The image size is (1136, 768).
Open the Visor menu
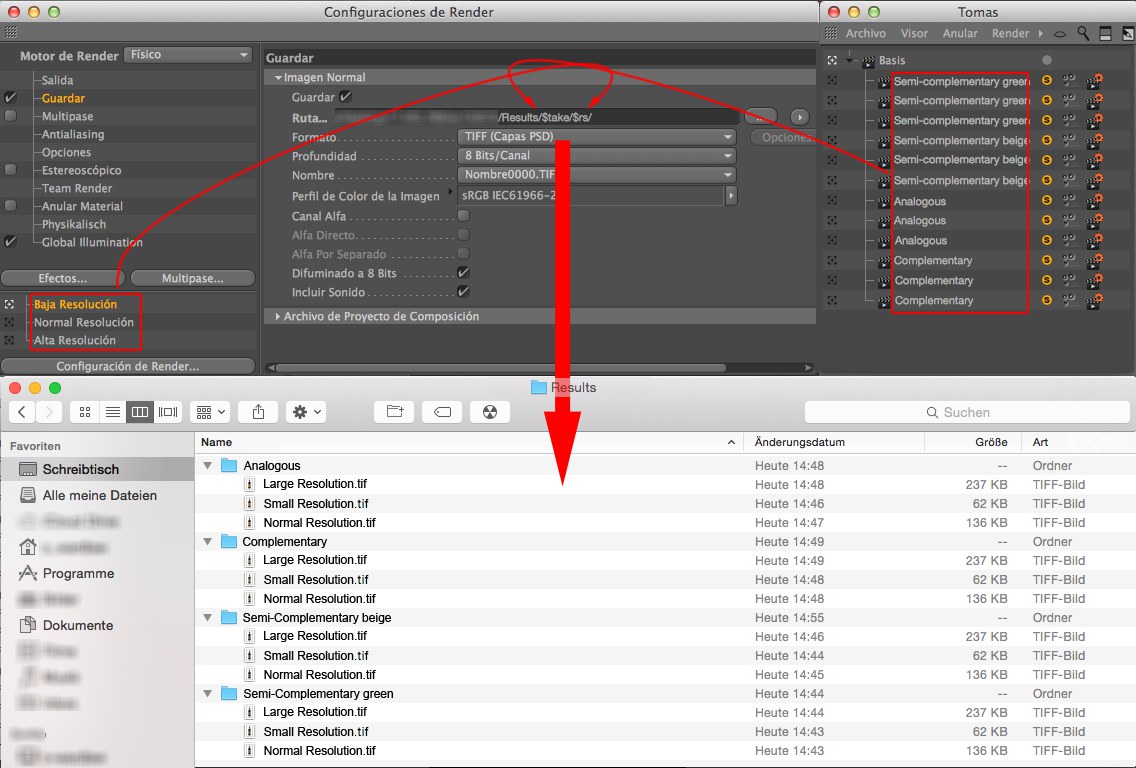(913, 34)
